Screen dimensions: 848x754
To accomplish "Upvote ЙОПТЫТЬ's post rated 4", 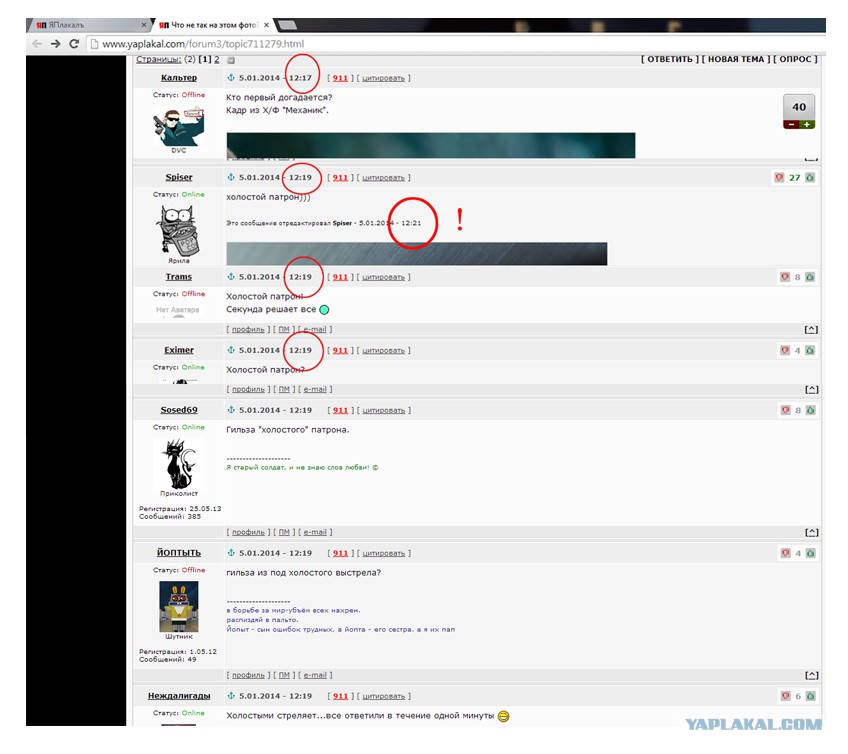I will tap(810, 553).
